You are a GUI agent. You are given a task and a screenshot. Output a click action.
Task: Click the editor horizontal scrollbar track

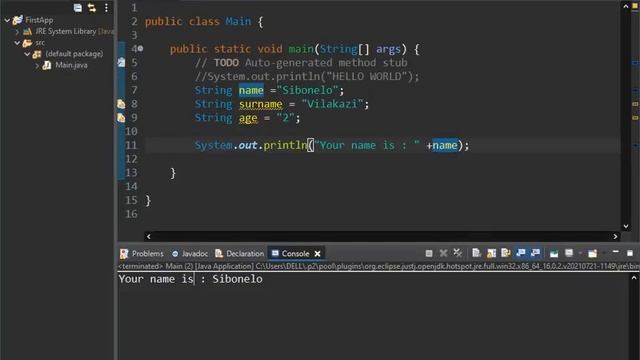coord(382,236)
